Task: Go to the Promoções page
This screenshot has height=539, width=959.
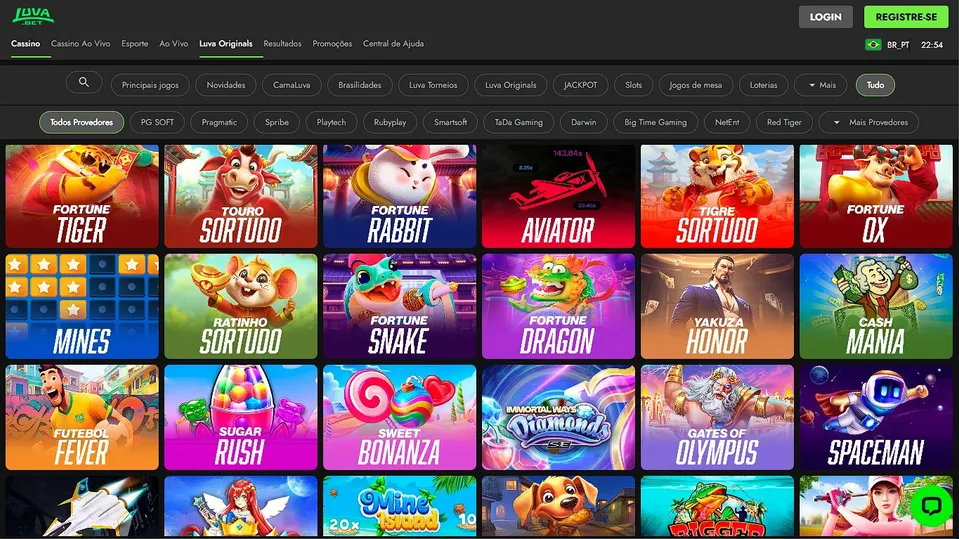Action: [x=332, y=43]
